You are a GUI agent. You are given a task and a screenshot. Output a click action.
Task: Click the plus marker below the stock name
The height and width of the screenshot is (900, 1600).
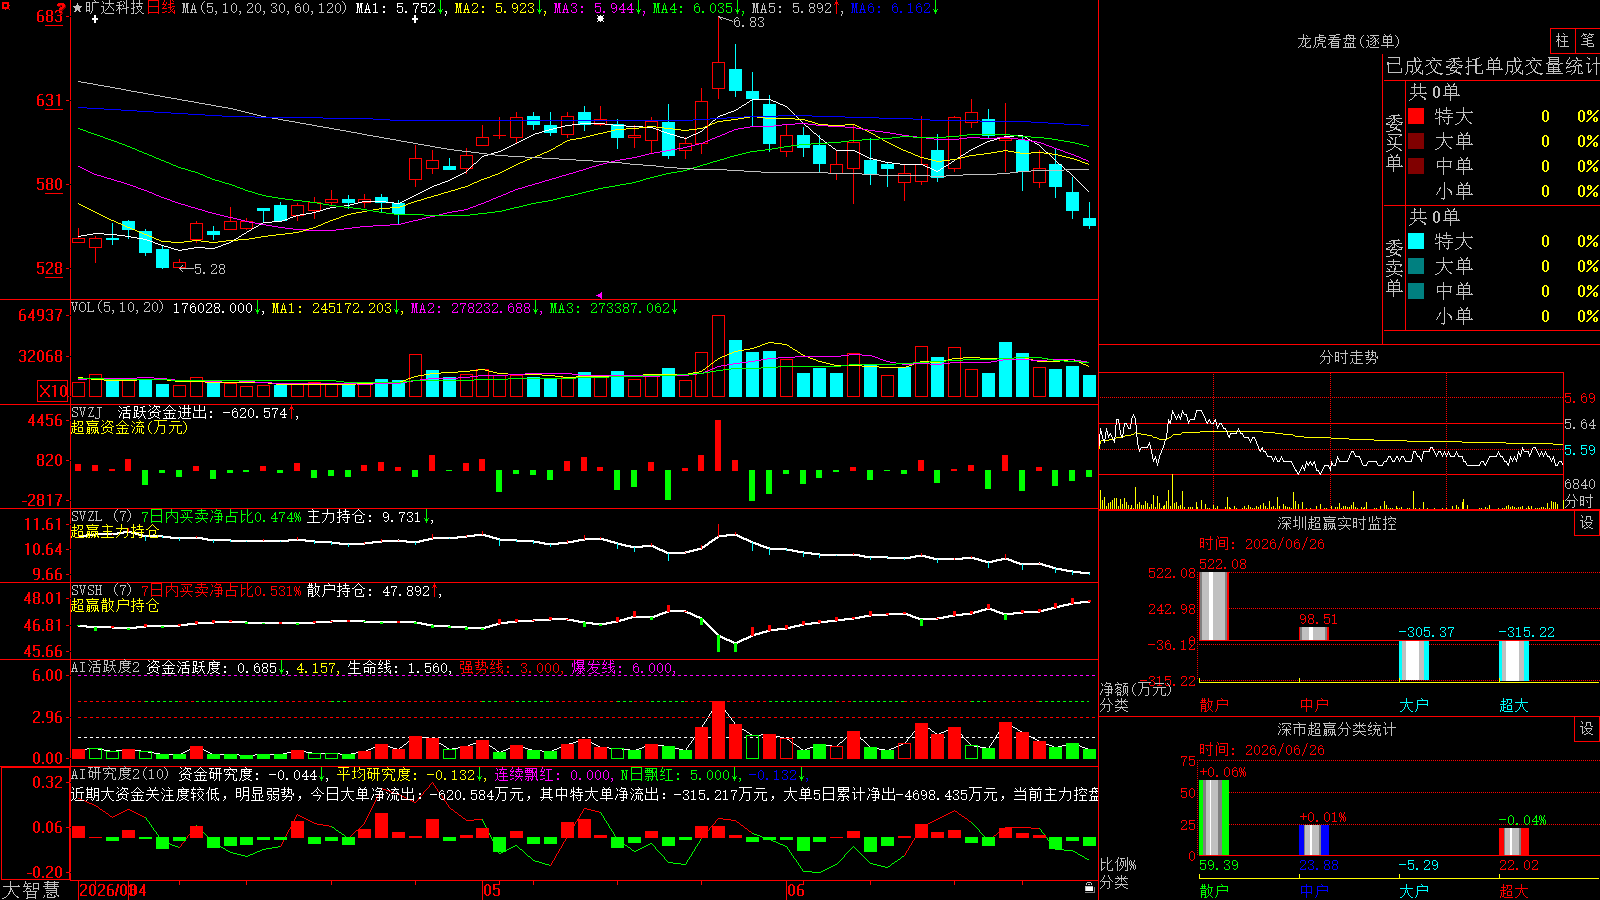coord(95,19)
